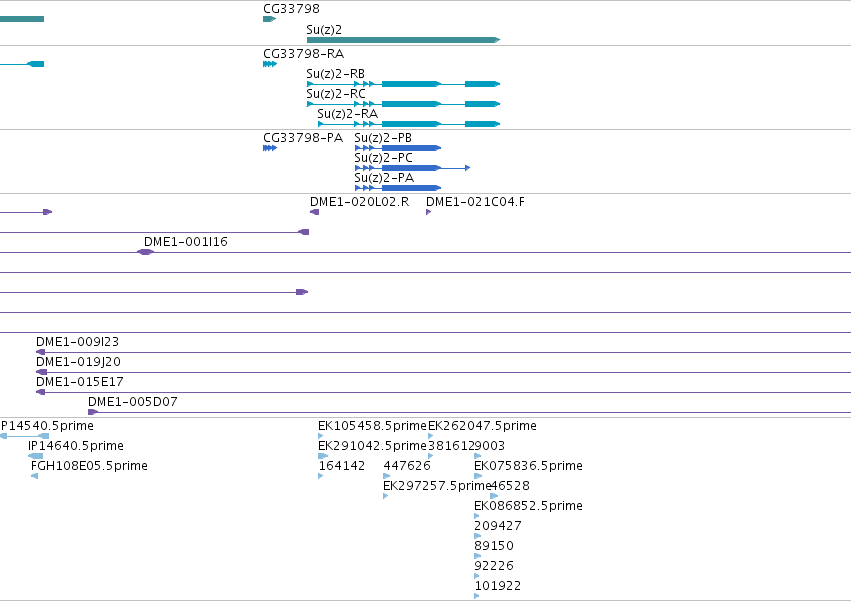Select the purple arrowhead under DME1-005D07
This screenshot has height=601, width=851.
93,412
